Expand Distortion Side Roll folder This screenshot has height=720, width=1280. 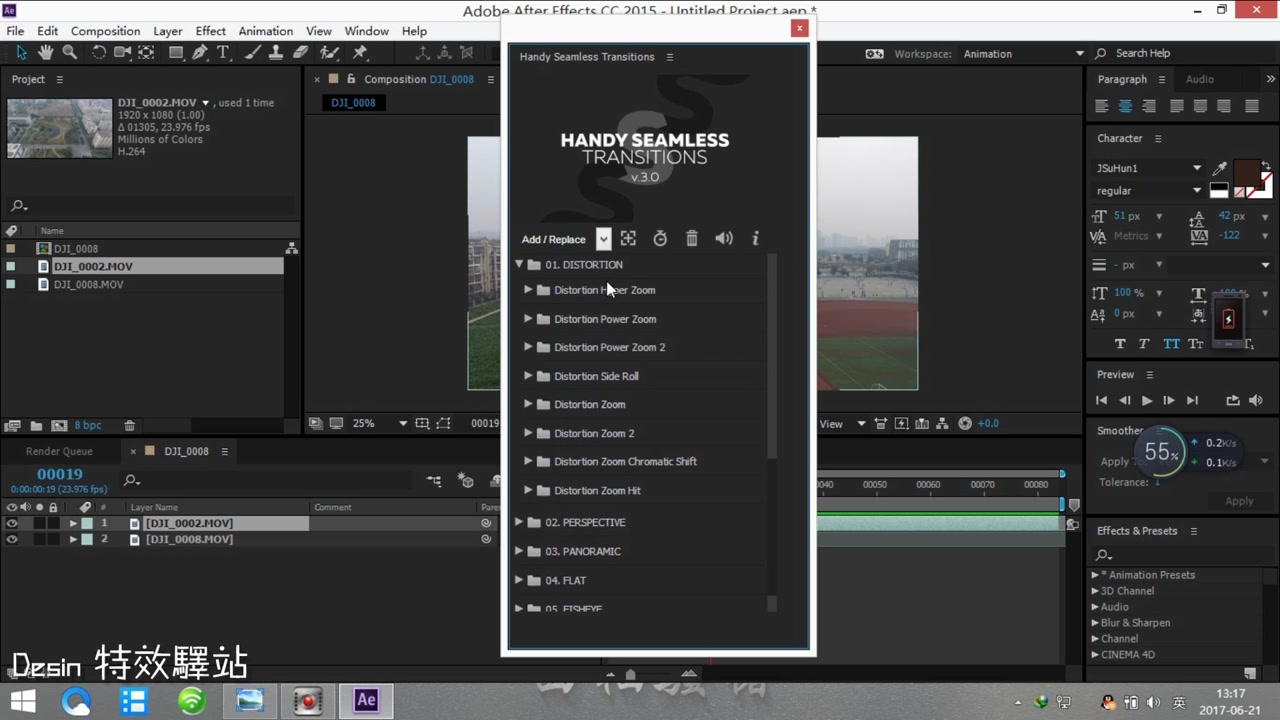click(528, 376)
